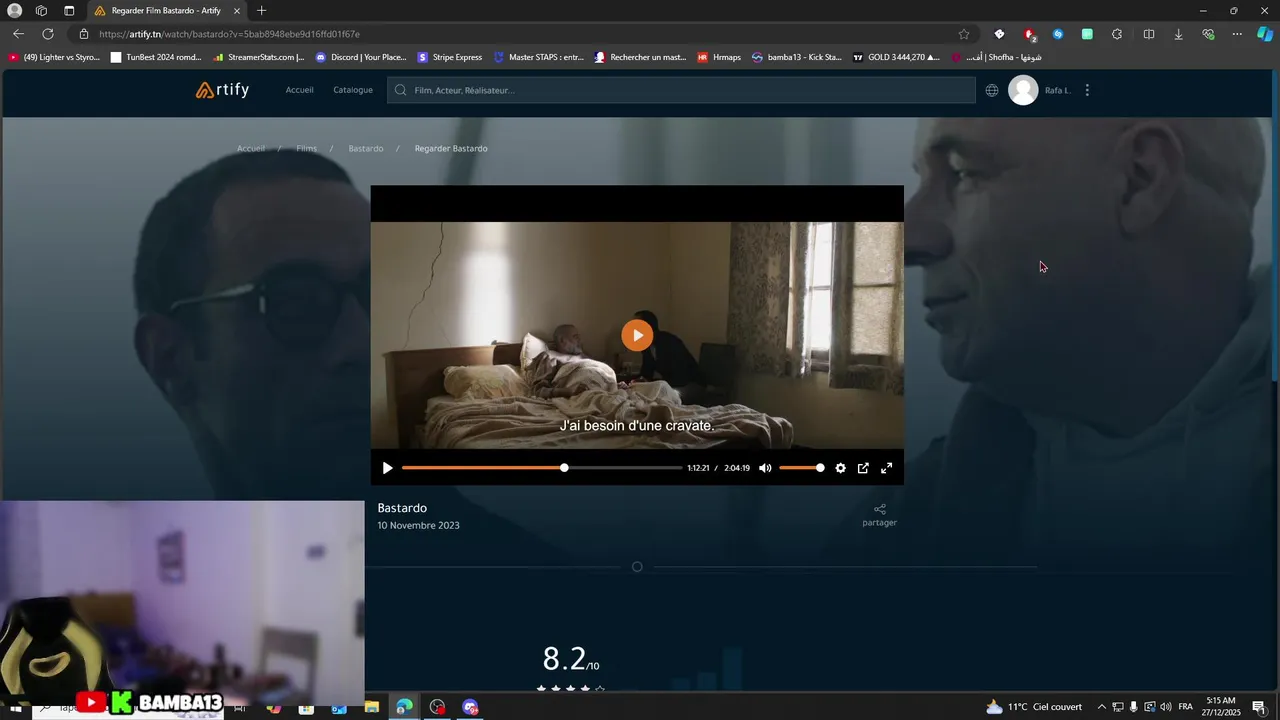This screenshot has width=1280, height=720.
Task: Open the tab actions menu icon
Action: 69,11
